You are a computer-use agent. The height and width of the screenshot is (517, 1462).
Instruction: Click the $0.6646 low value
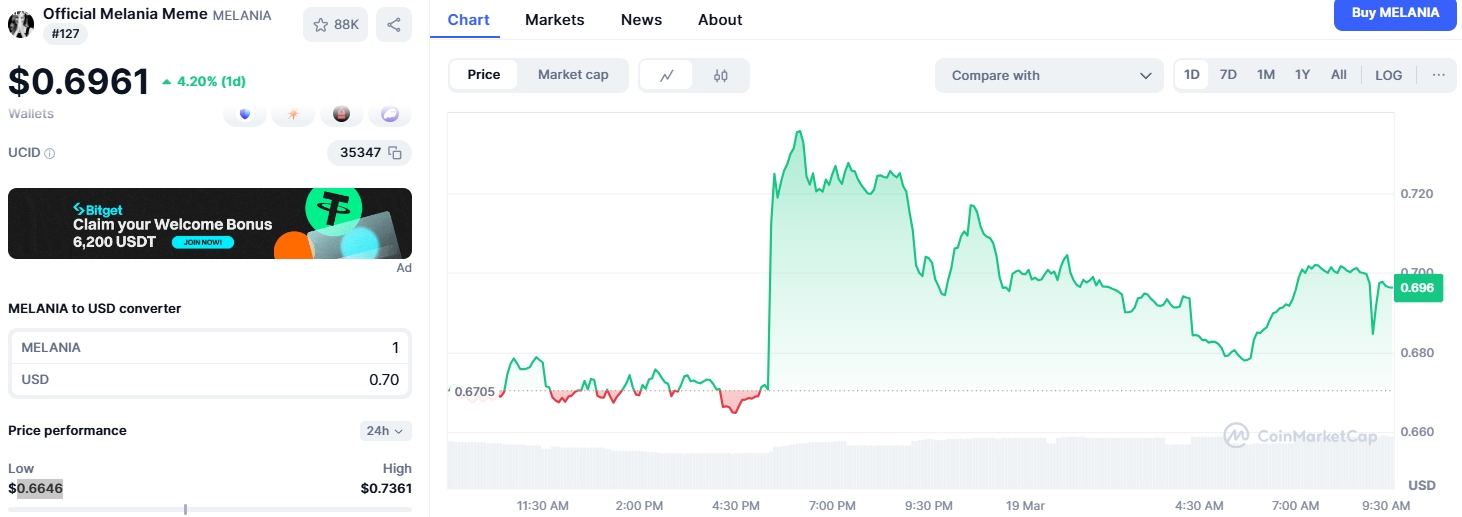pos(35,488)
